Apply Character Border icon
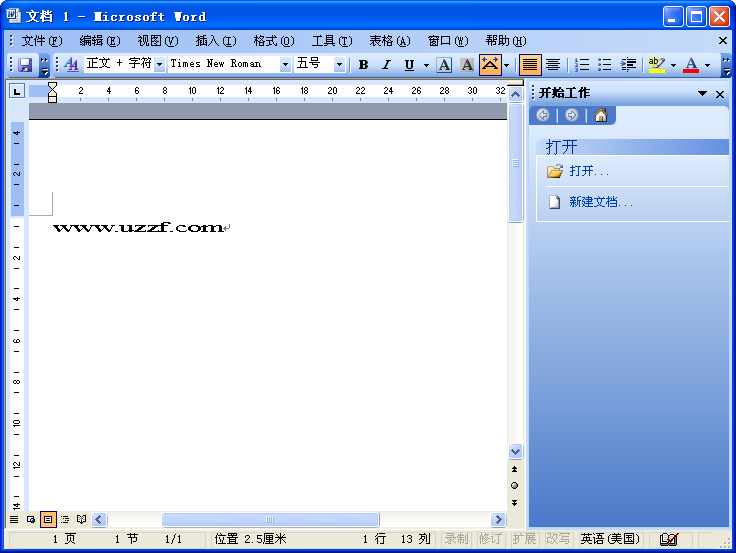Viewport: 736px width, 553px height. coord(444,64)
